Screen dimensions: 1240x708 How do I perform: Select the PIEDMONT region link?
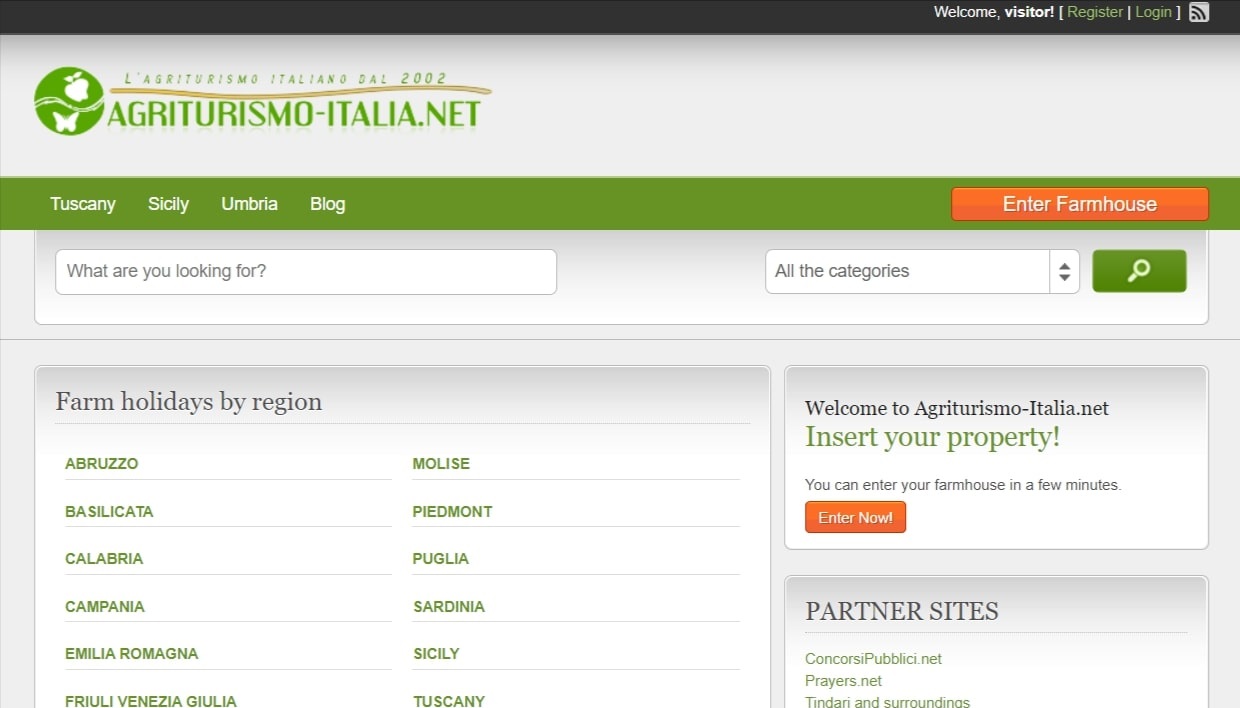coord(452,512)
